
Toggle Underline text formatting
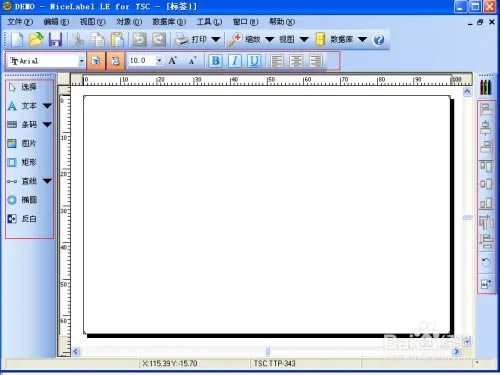pyautogui.click(x=254, y=61)
